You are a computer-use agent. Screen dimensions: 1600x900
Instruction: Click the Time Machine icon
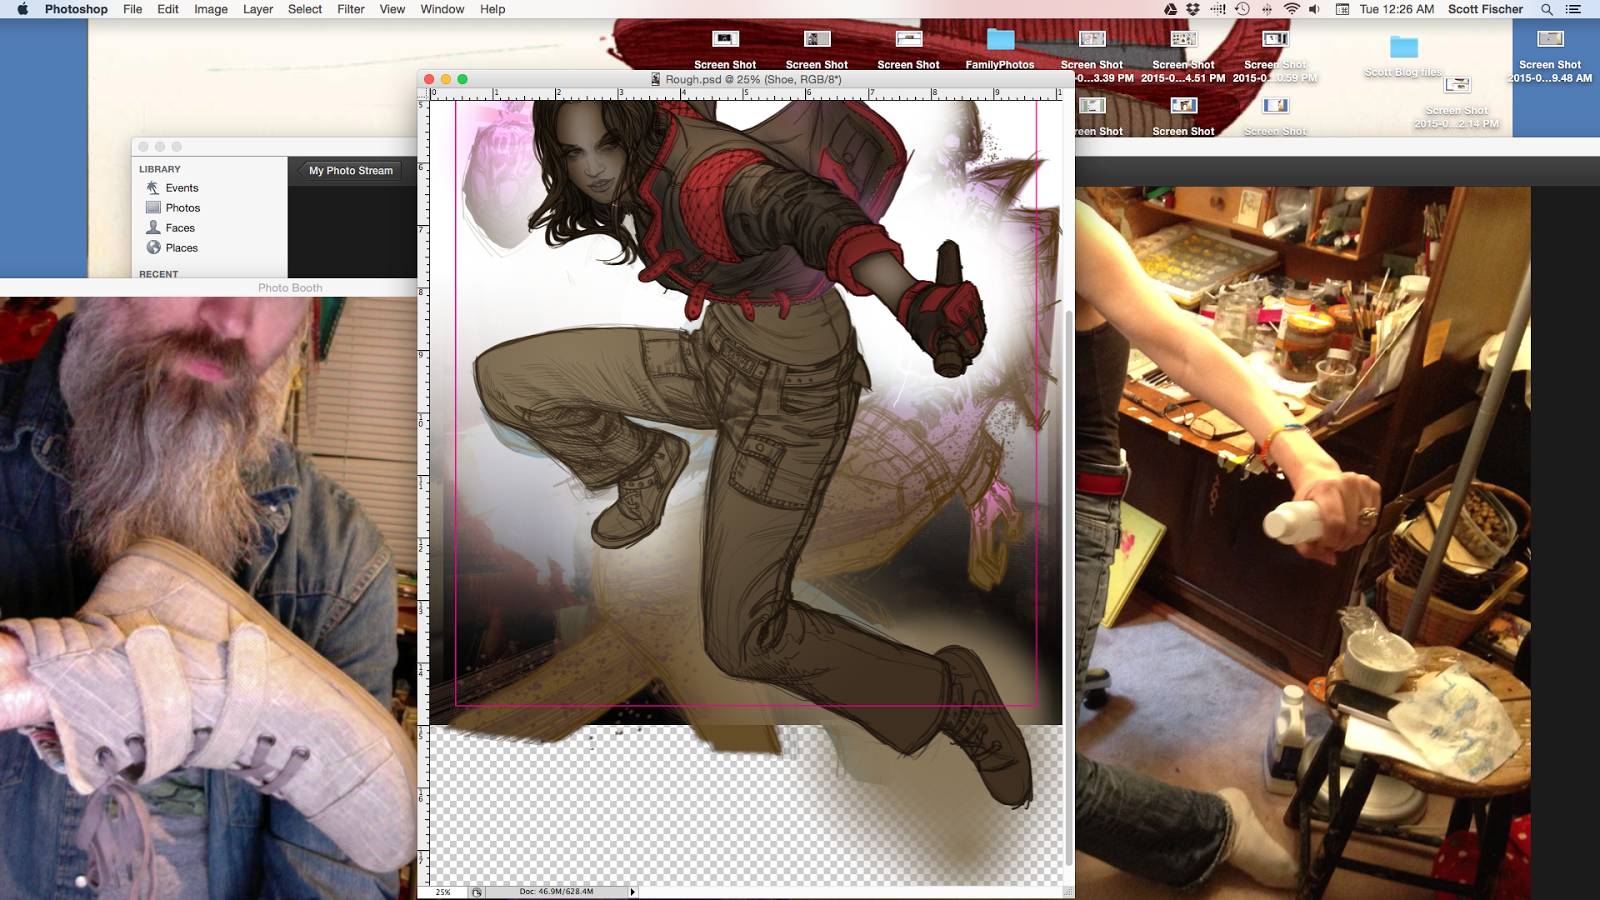[1242, 9]
